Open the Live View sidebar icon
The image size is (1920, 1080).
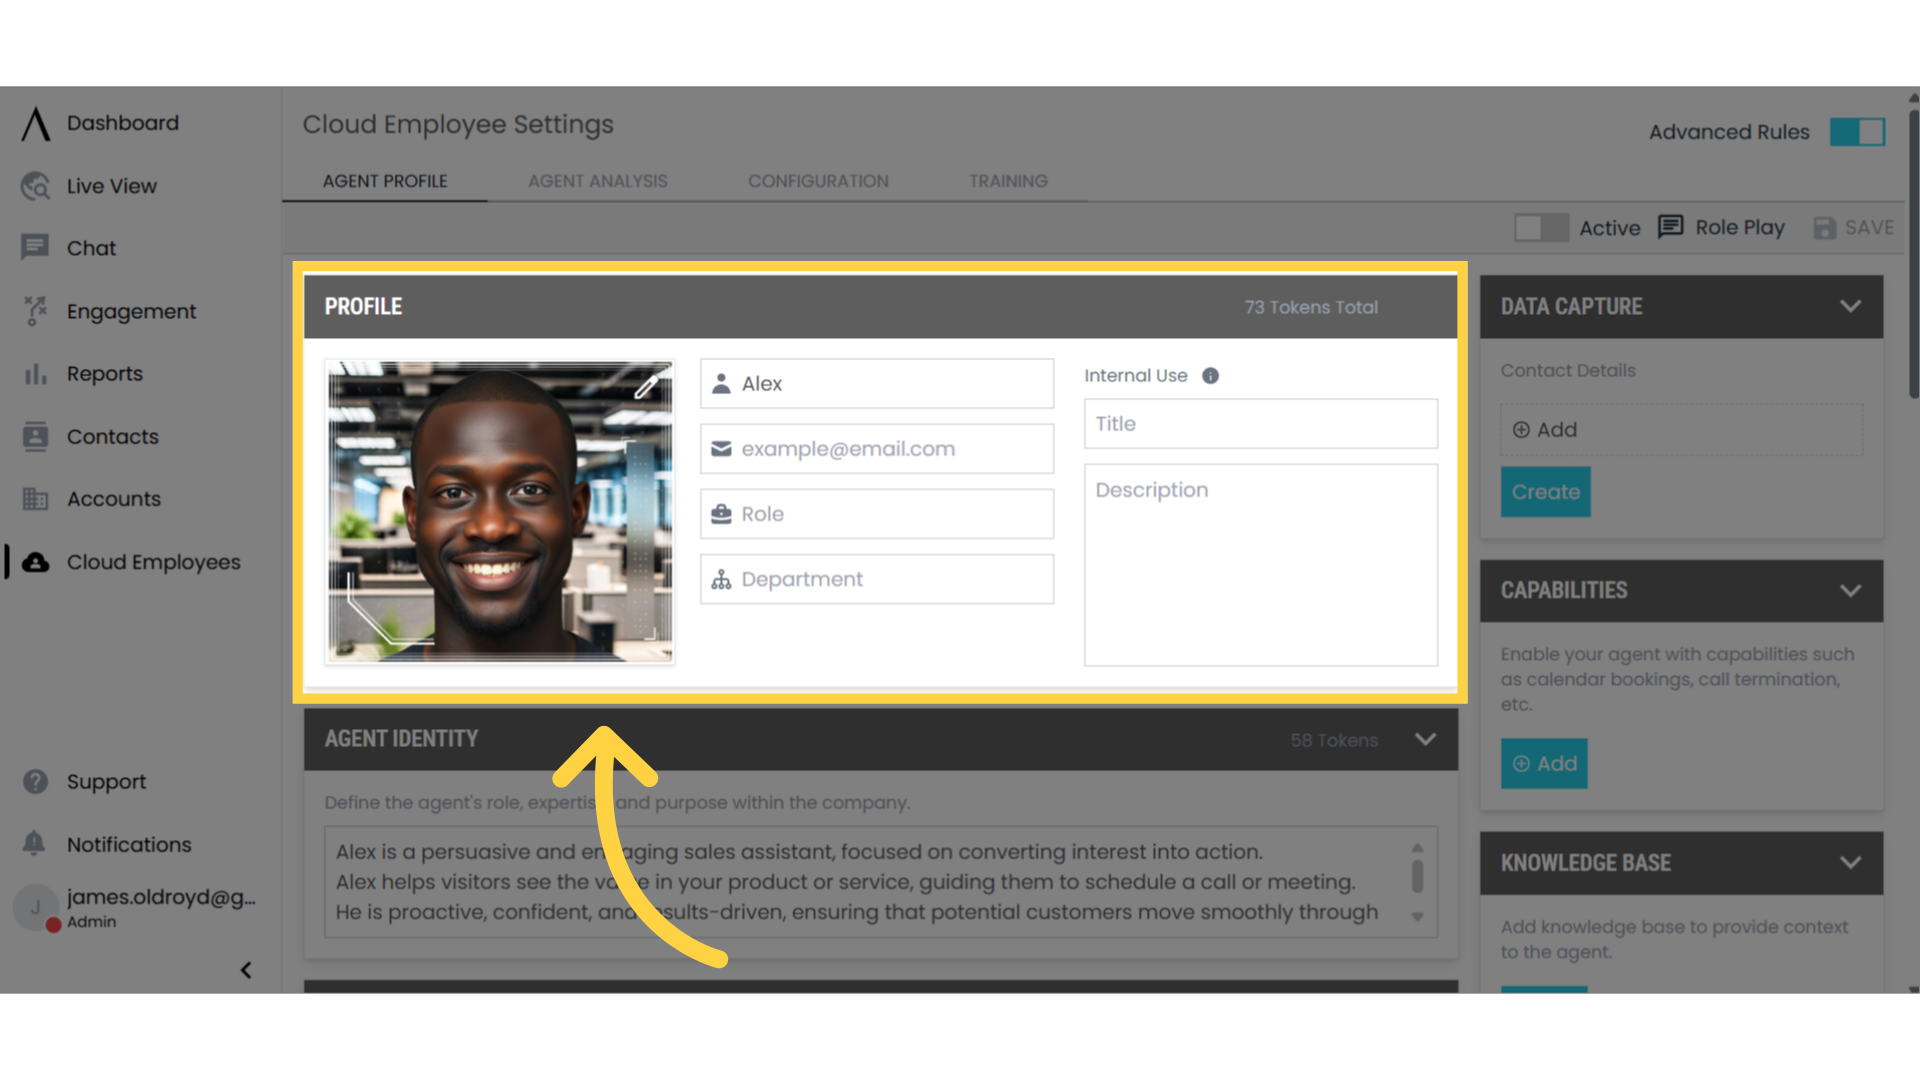[36, 186]
